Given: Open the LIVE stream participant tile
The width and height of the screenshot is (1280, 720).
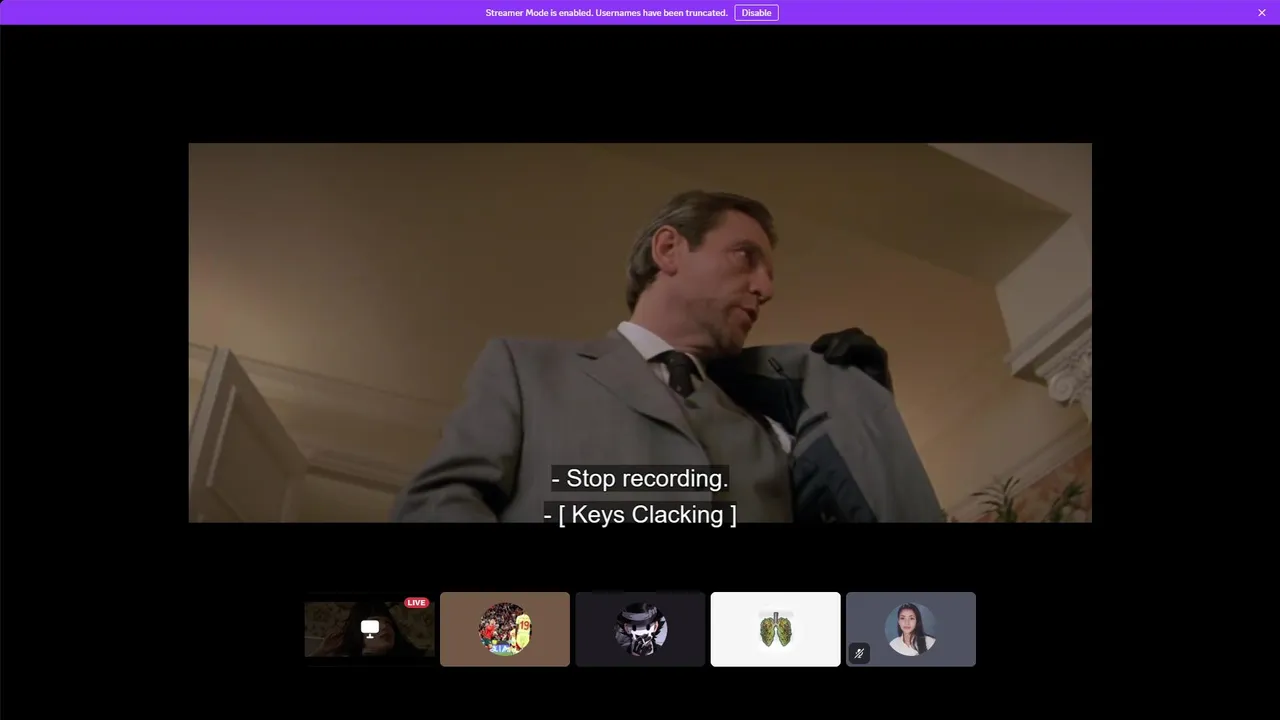Looking at the screenshot, I should [370, 629].
